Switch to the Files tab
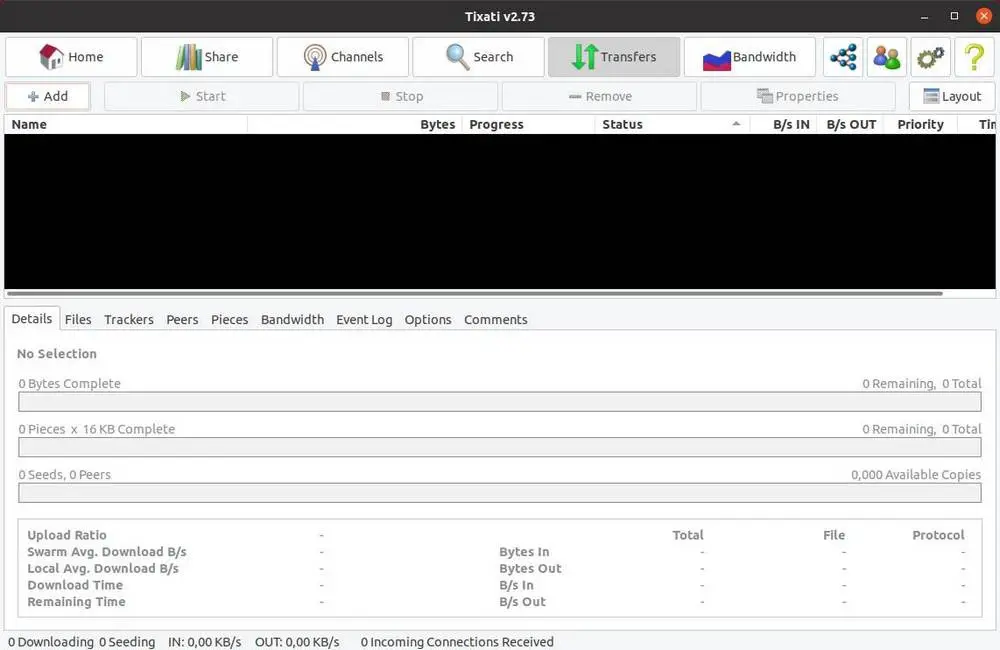The height and width of the screenshot is (650, 1000). point(78,320)
